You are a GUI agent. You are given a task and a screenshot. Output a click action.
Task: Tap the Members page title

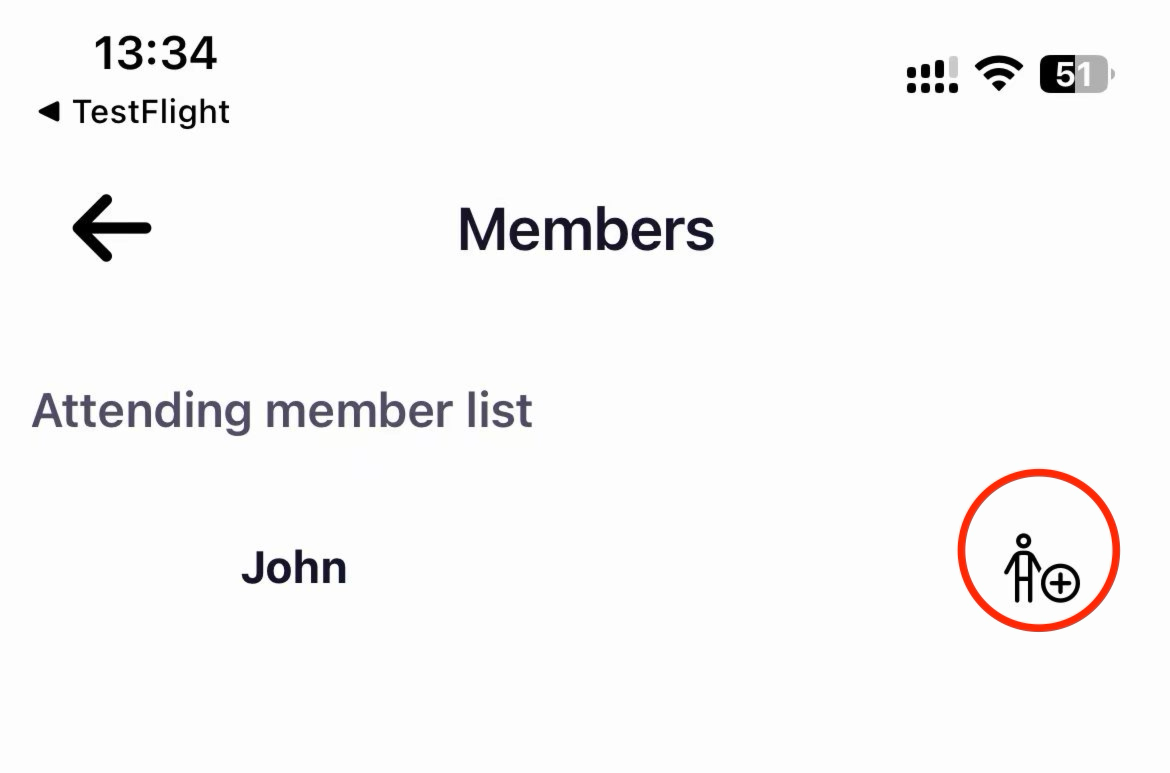(586, 230)
